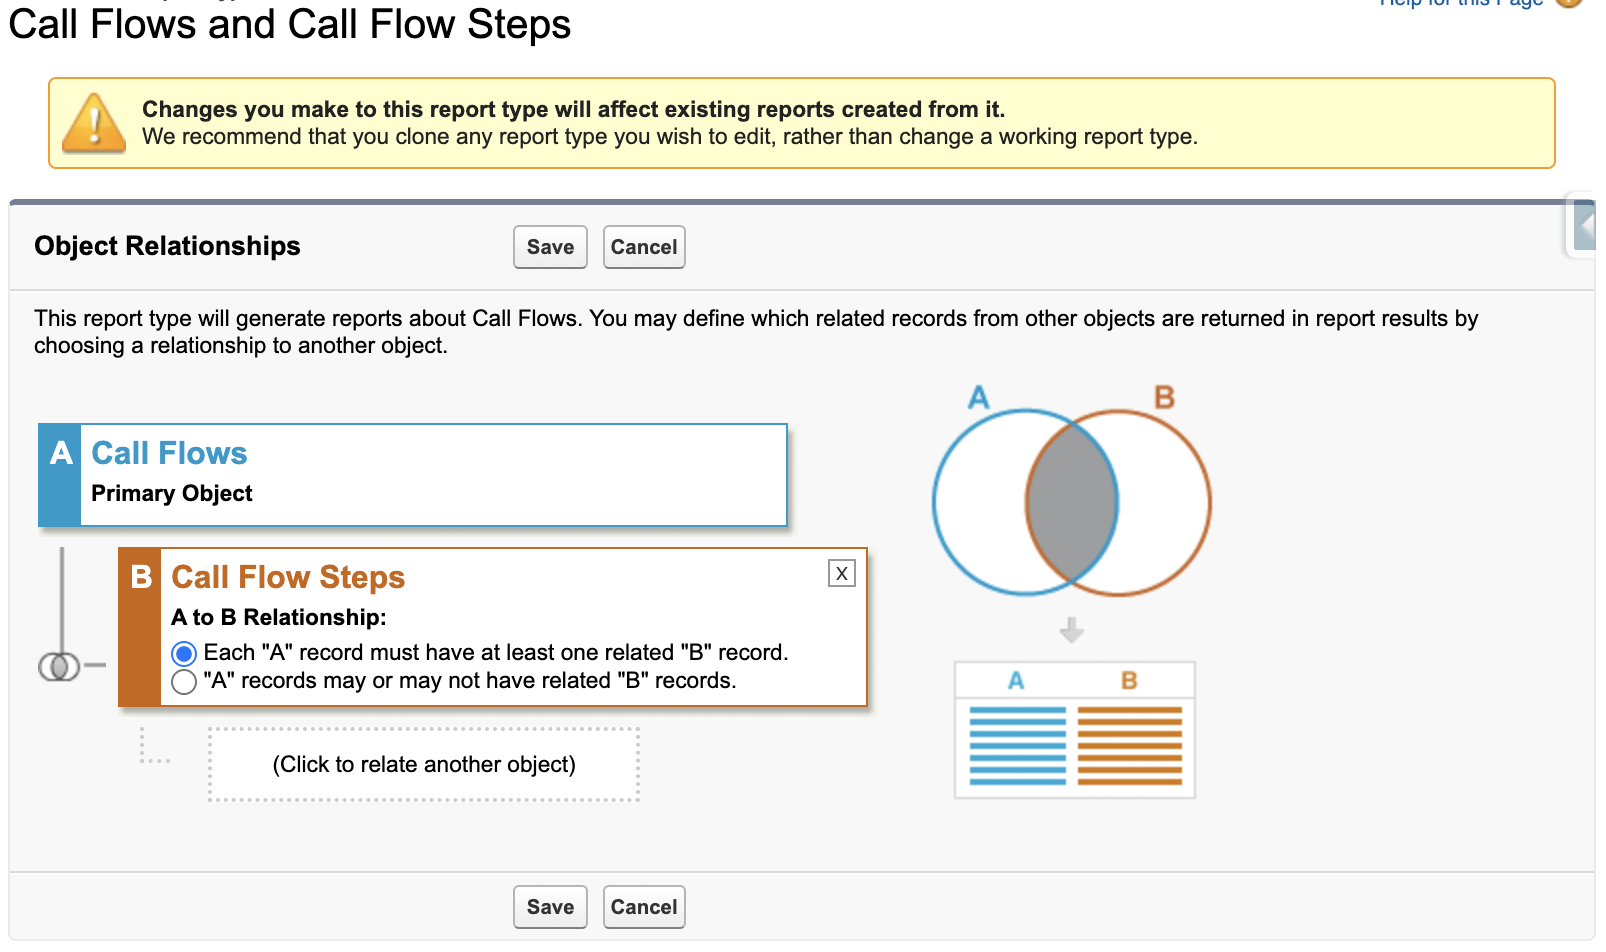Click the Call Flow Steps object title

(x=288, y=577)
